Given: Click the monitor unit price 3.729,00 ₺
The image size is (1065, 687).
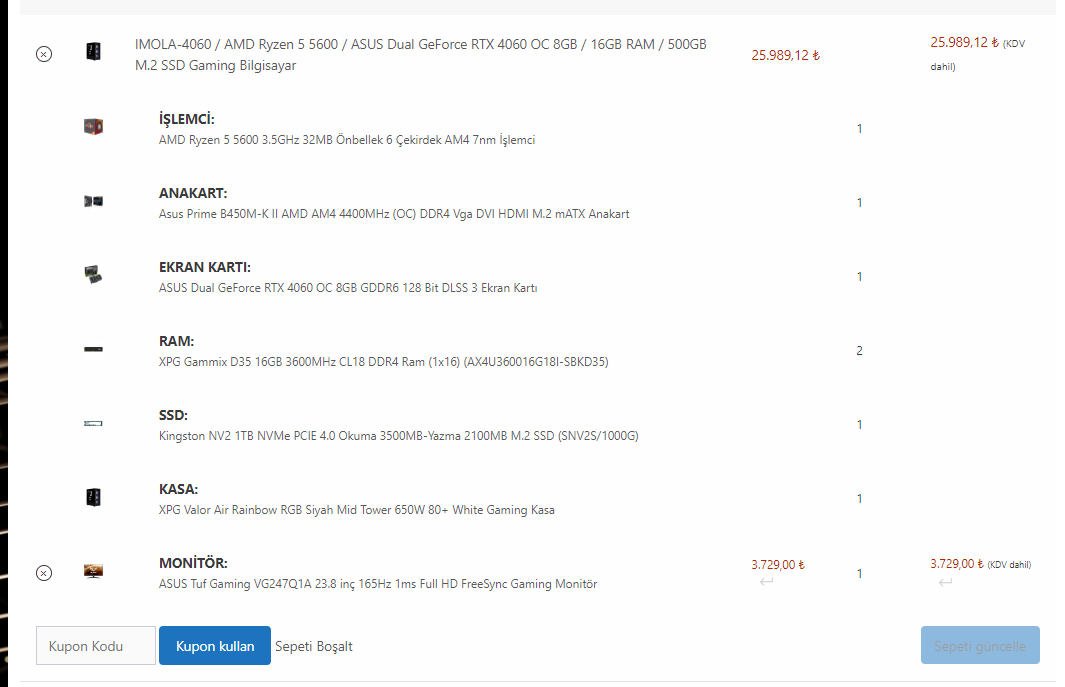Looking at the screenshot, I should [x=778, y=565].
